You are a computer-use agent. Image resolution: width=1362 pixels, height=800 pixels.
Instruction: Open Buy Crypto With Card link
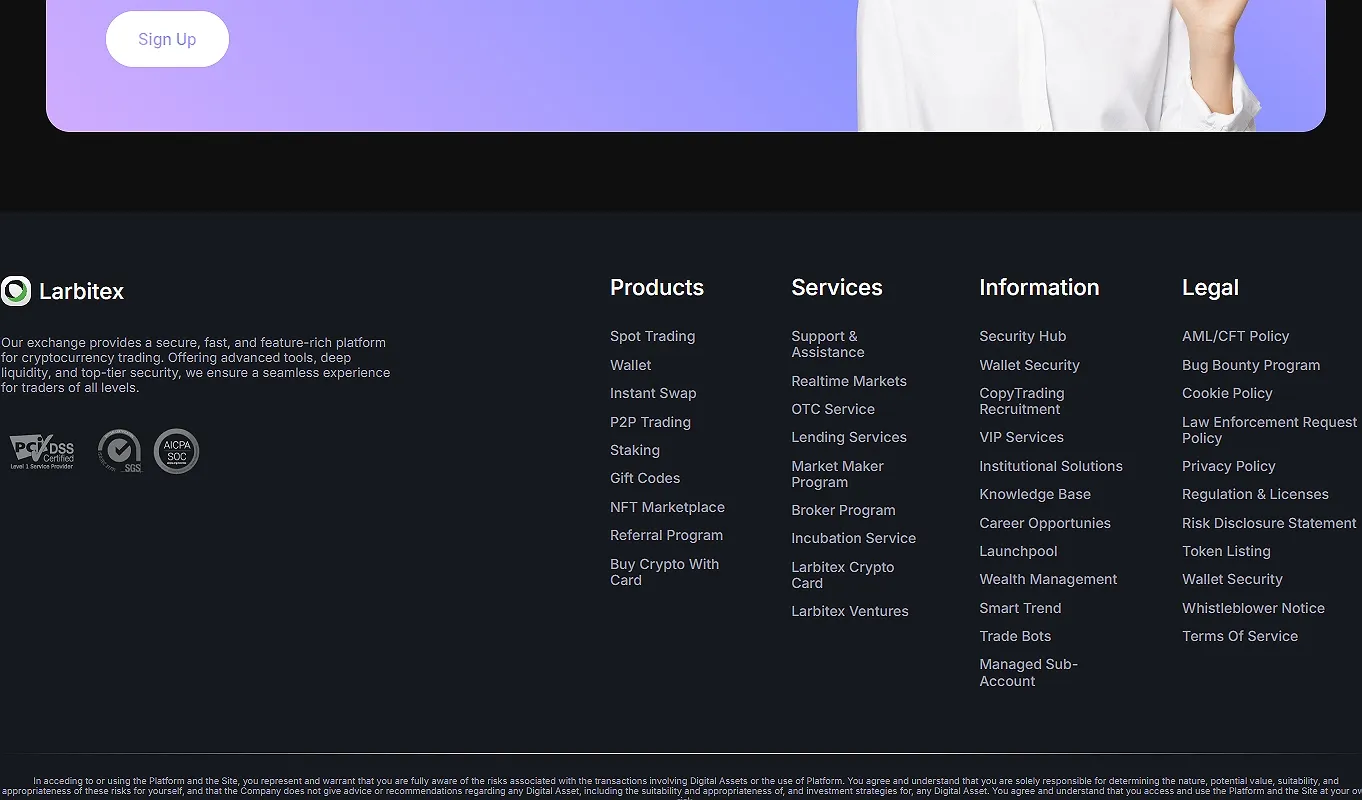(x=664, y=572)
